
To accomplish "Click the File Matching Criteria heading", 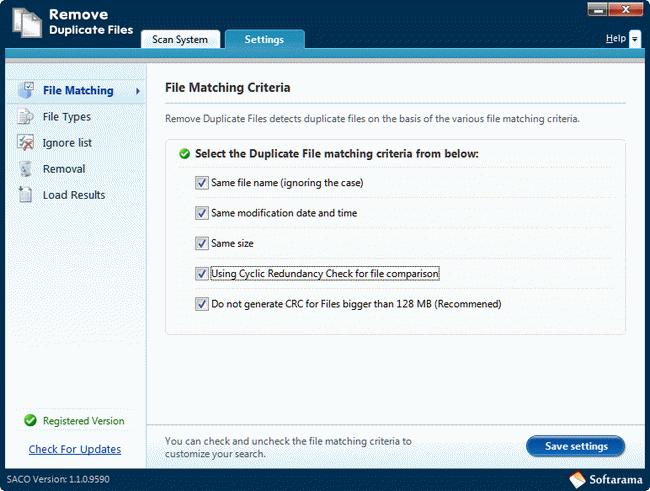I will [228, 88].
